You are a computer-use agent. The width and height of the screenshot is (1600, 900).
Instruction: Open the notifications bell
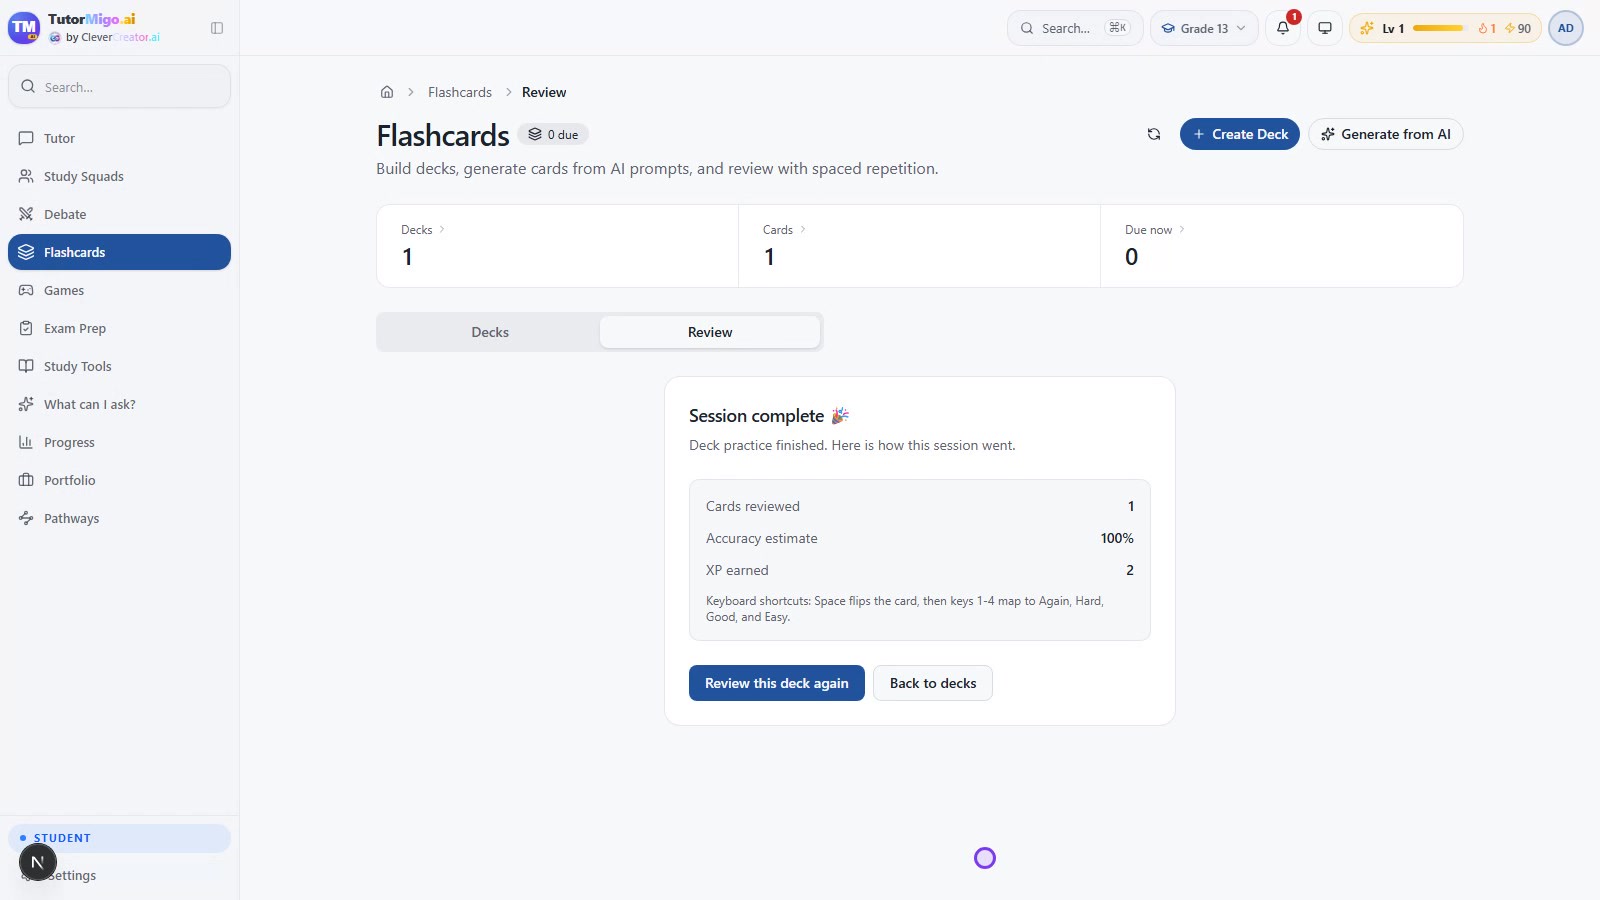click(x=1283, y=28)
